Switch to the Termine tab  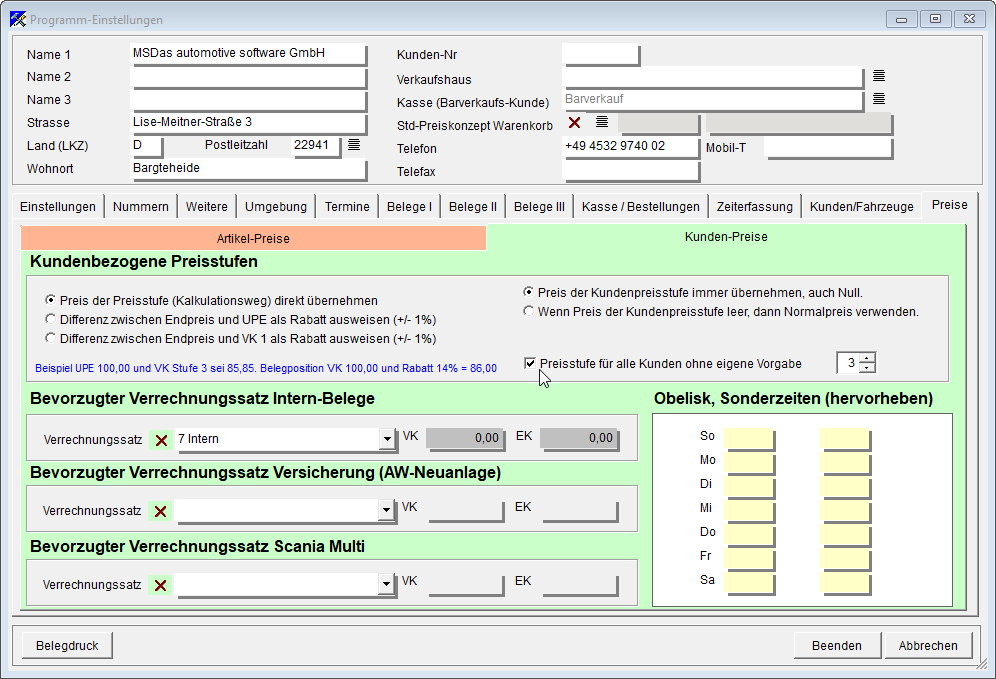point(347,206)
